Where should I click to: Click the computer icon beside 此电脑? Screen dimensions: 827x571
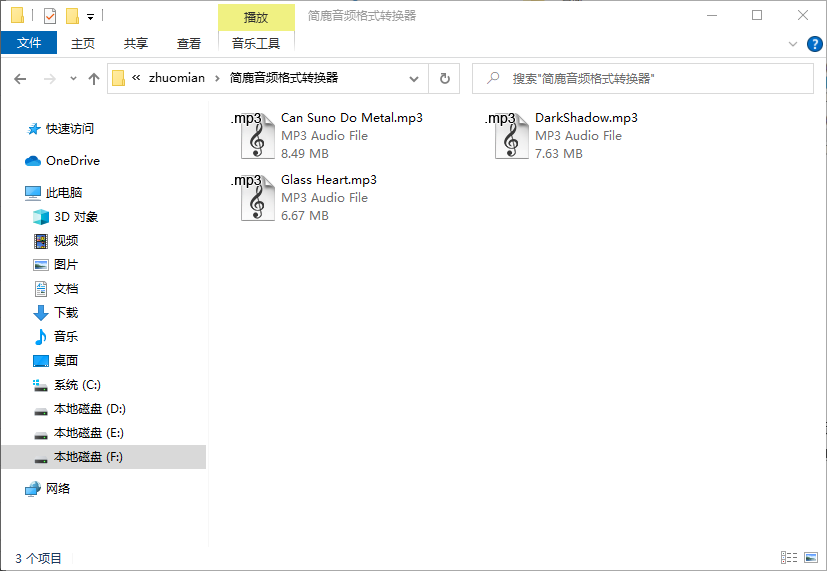pyautogui.click(x=33, y=193)
